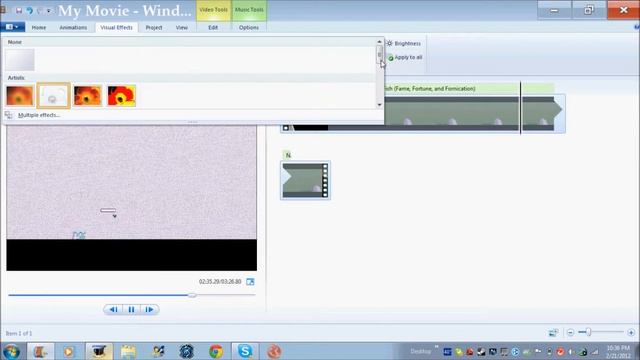Open the red round taskbar application
This screenshot has width=640, height=360.
tap(274, 351)
